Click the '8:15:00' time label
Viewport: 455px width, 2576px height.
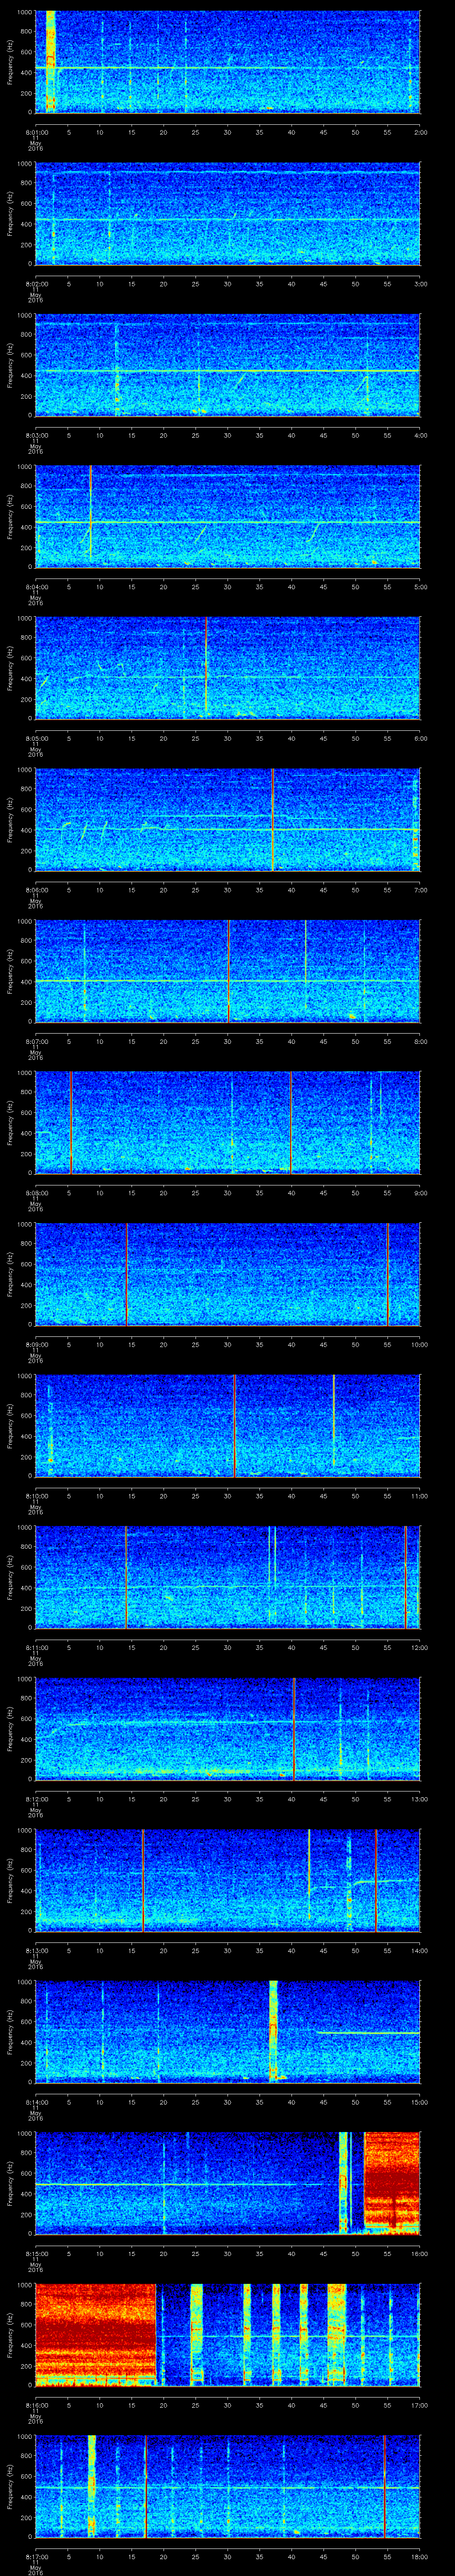click(36, 2254)
